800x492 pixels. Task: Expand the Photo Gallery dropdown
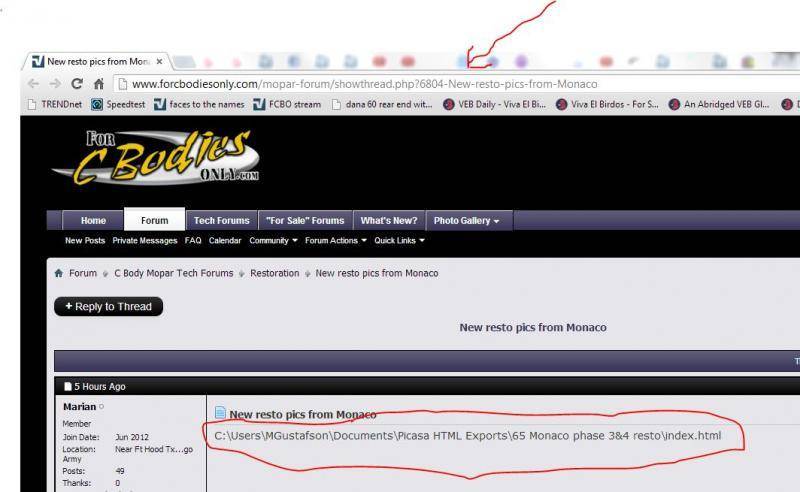(x=465, y=220)
